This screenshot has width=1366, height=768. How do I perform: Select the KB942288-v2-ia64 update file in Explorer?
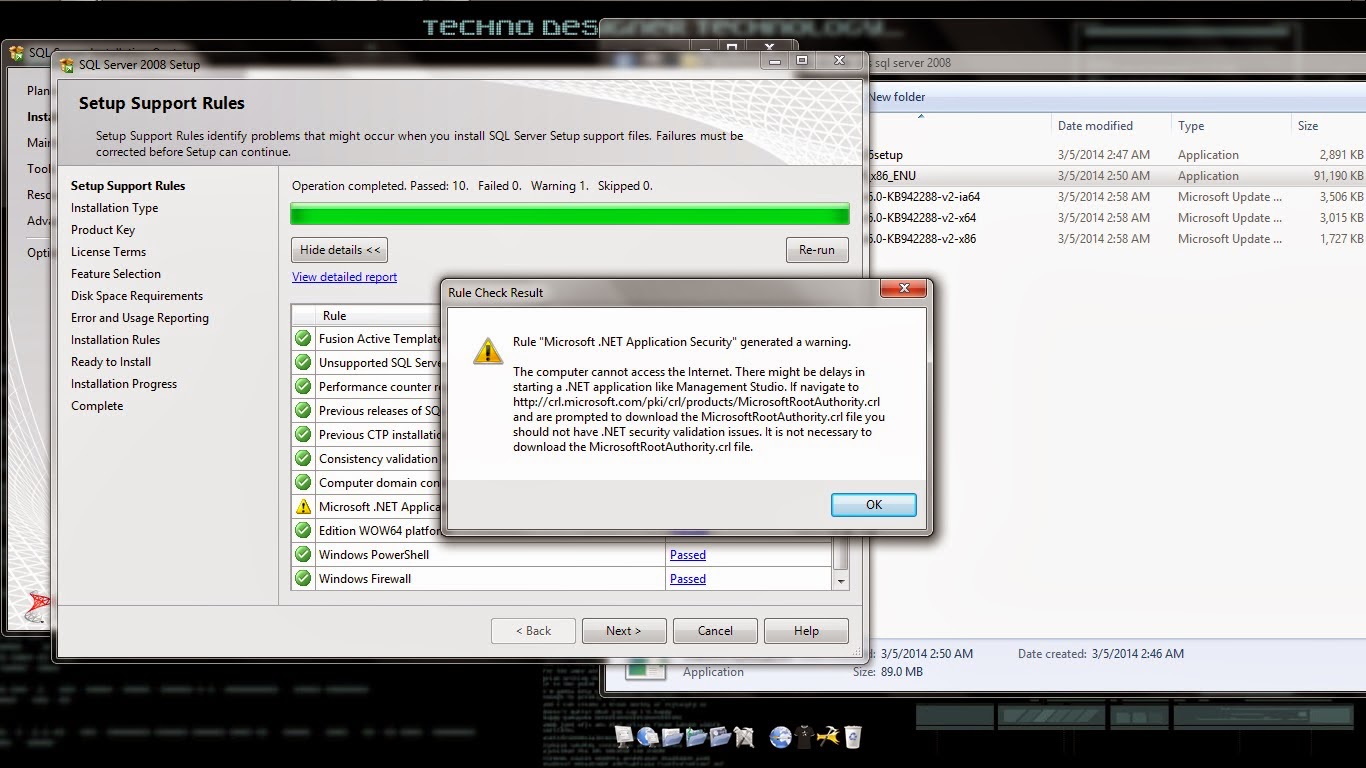(x=1116, y=197)
